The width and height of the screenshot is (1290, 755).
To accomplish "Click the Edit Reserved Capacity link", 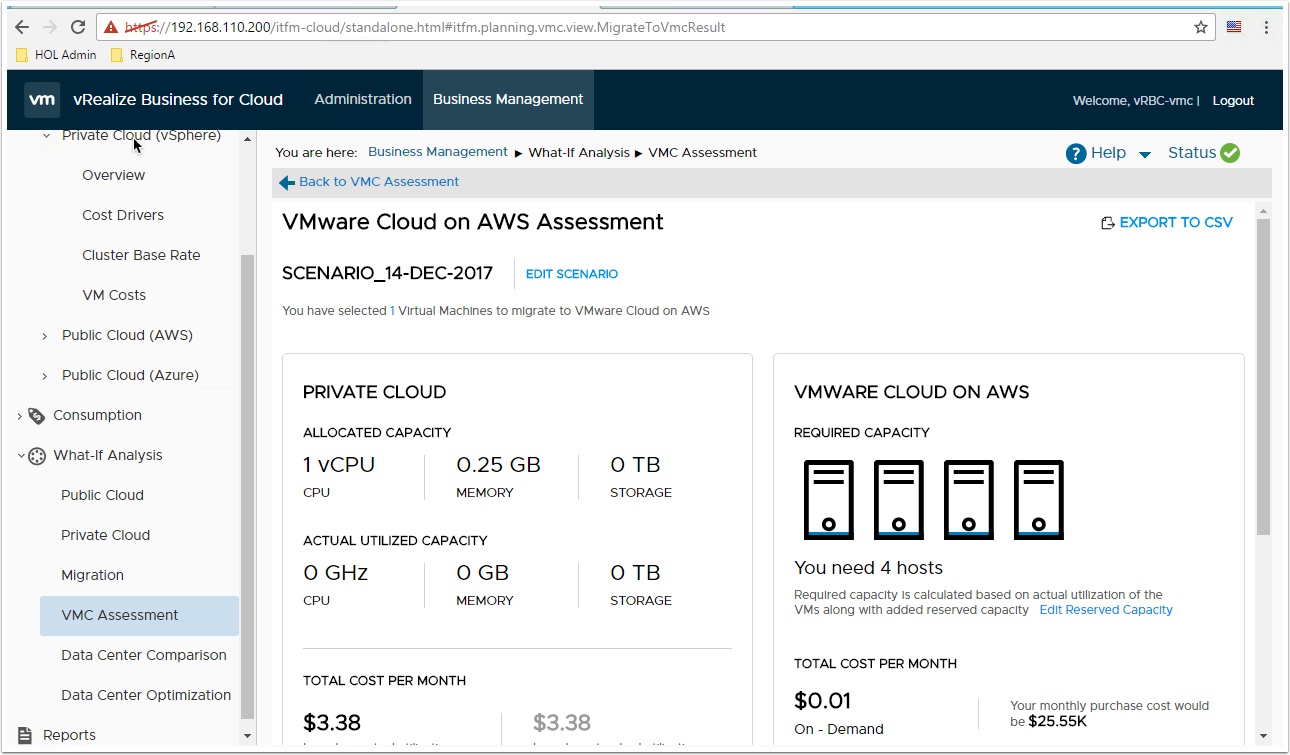I will 1106,609.
